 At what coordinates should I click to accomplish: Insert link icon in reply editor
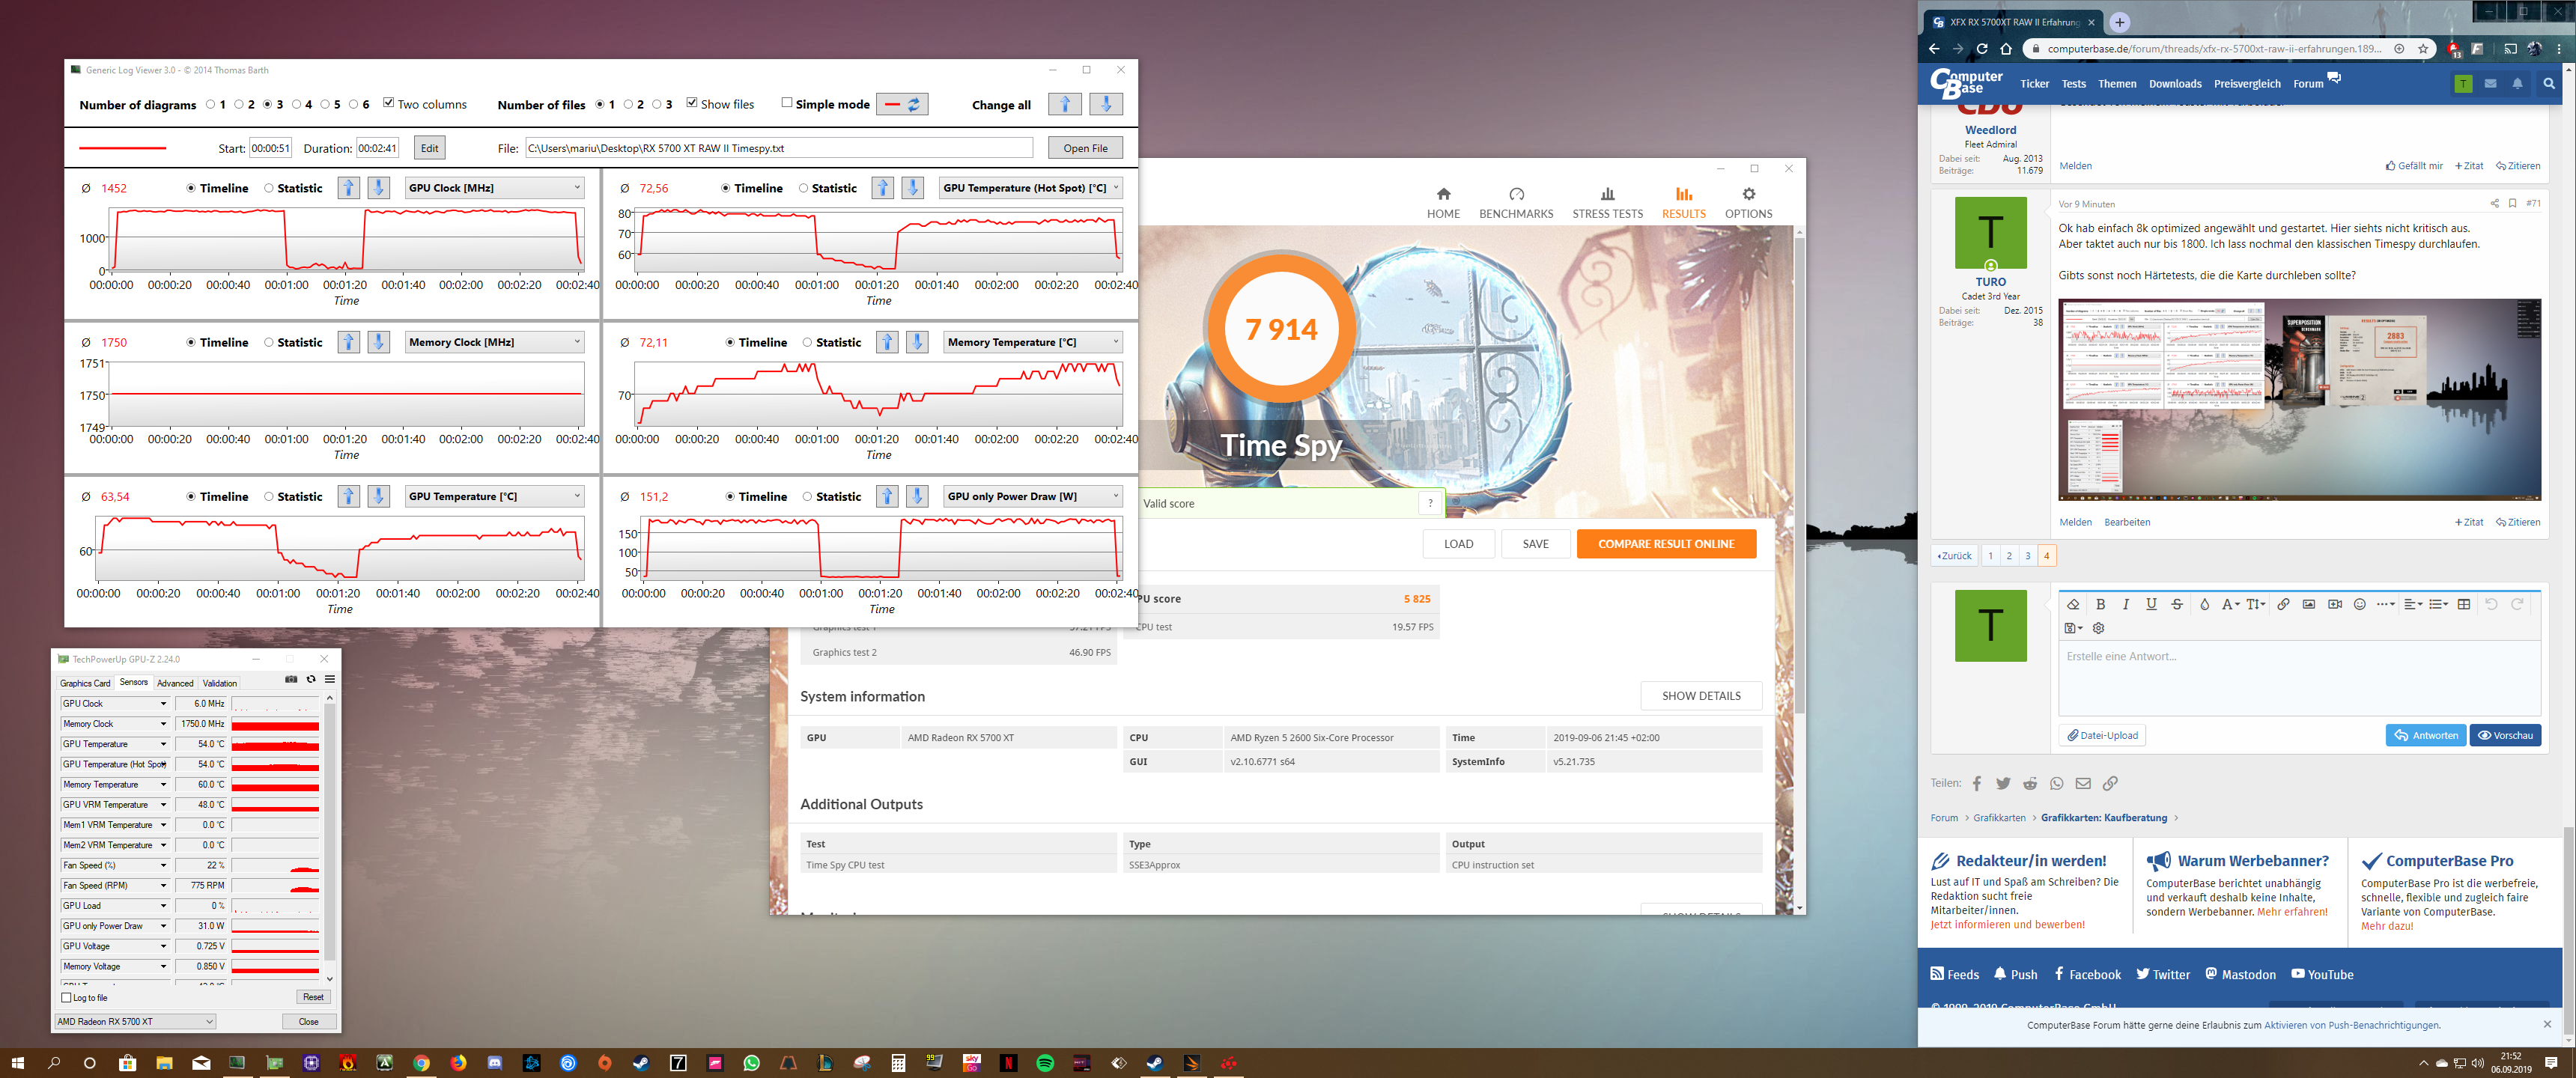point(2283,604)
